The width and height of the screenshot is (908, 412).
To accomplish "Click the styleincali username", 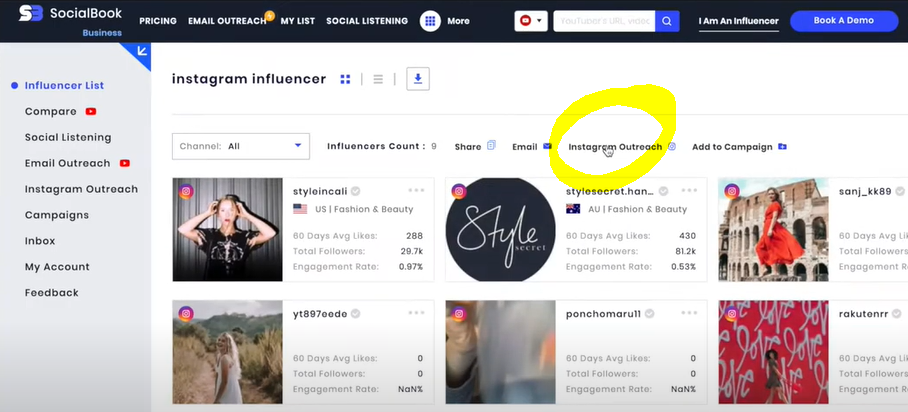I will click(x=320, y=191).
